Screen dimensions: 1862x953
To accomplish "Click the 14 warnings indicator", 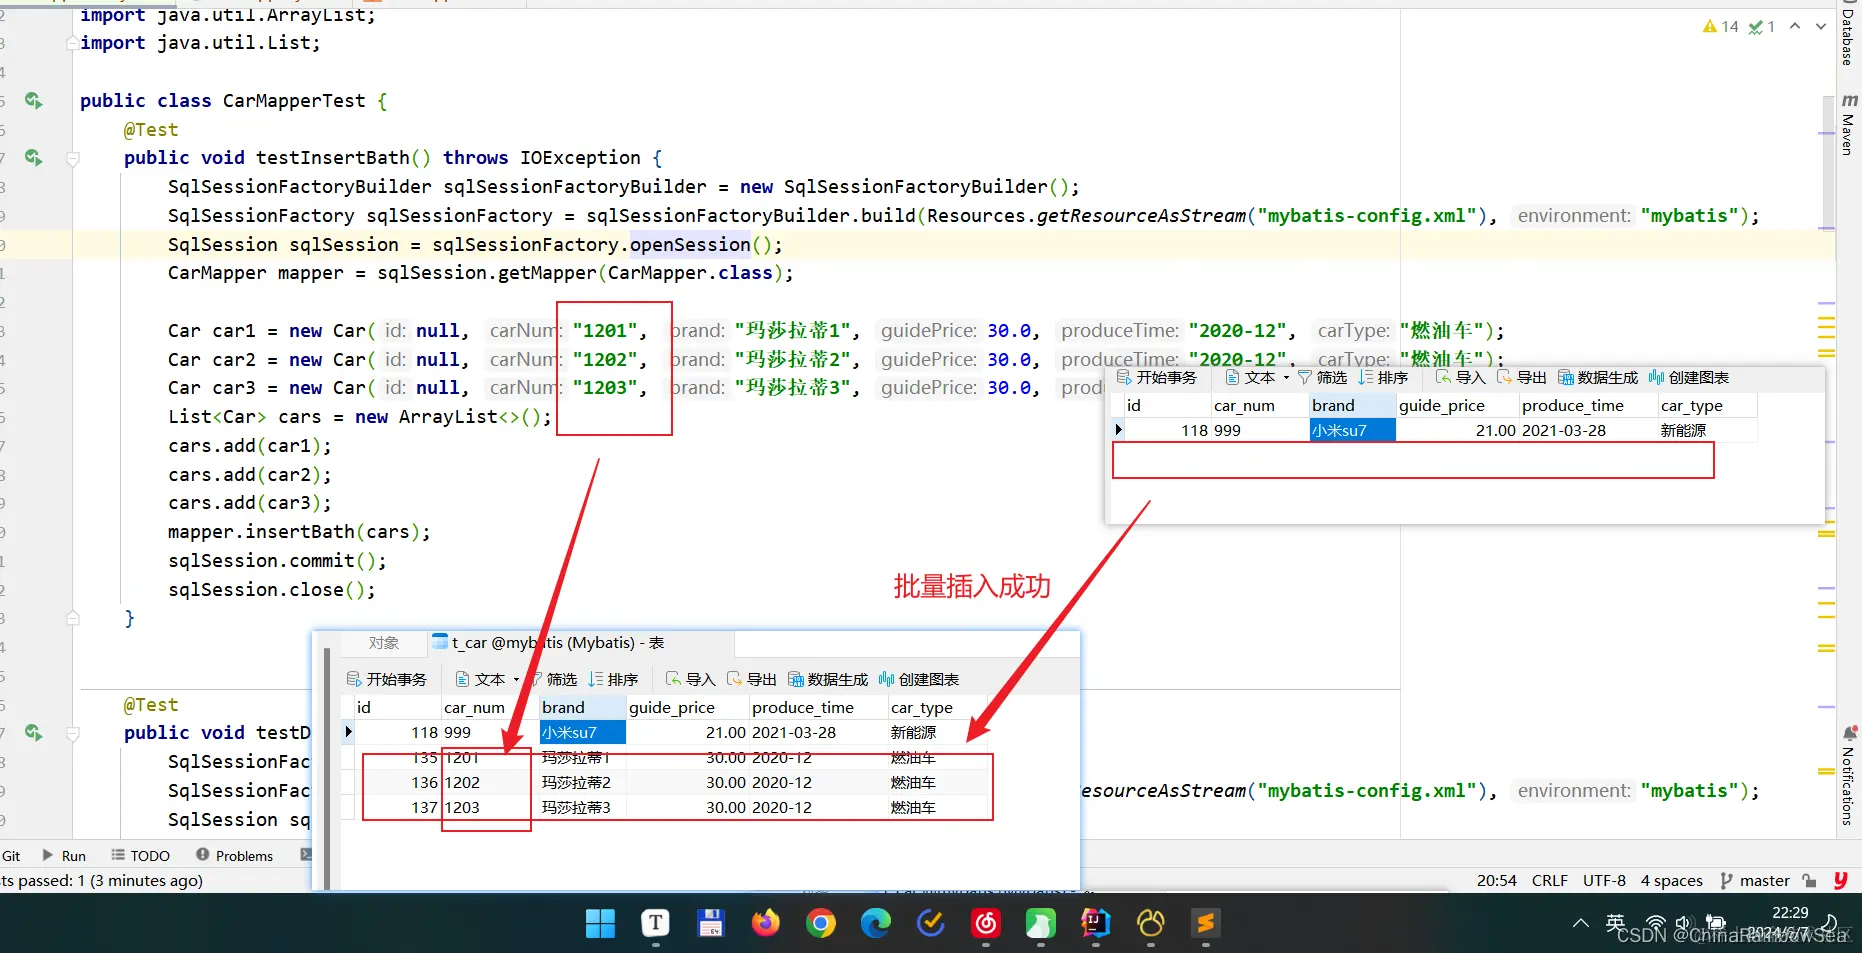I will coord(1721,27).
